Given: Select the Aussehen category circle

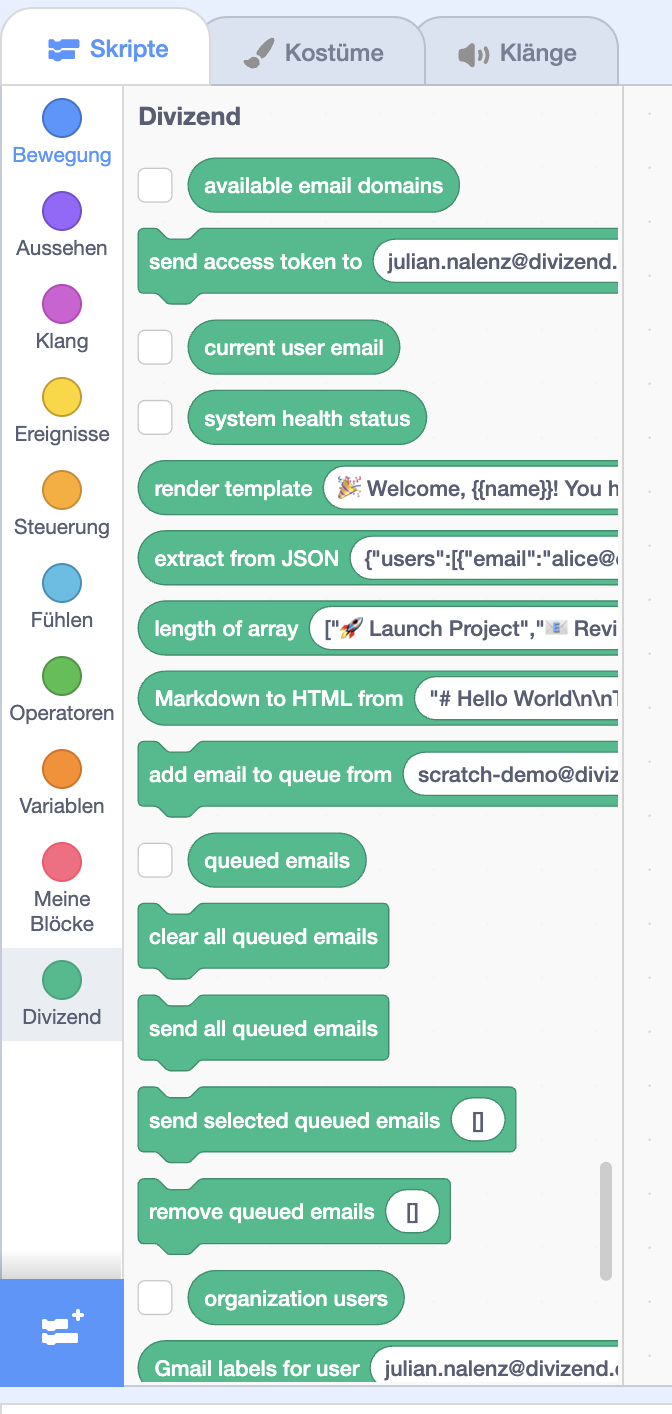Looking at the screenshot, I should (x=62, y=211).
